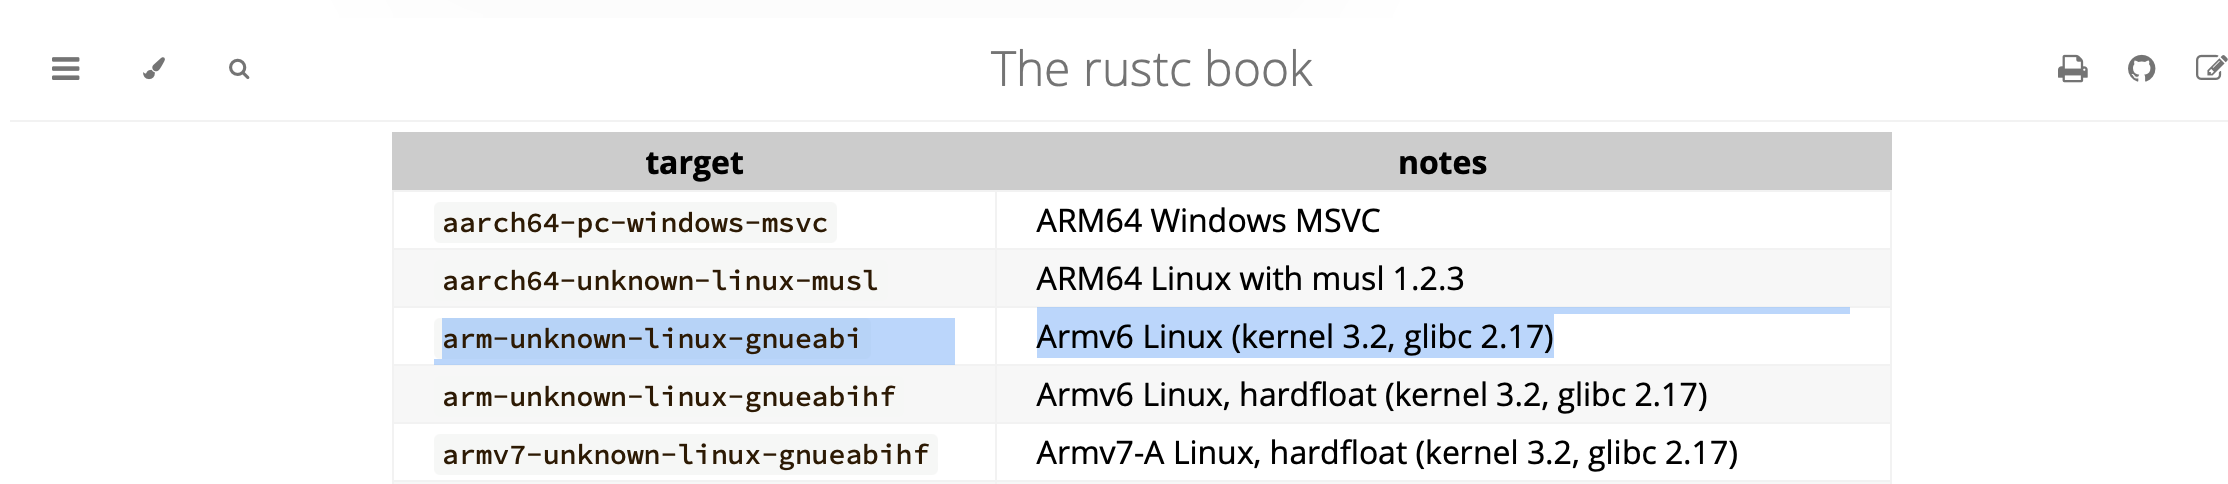Click the 'Armv7-A Linux, hardfloat' note text
Screen dimensions: 2228x484
point(1221,453)
